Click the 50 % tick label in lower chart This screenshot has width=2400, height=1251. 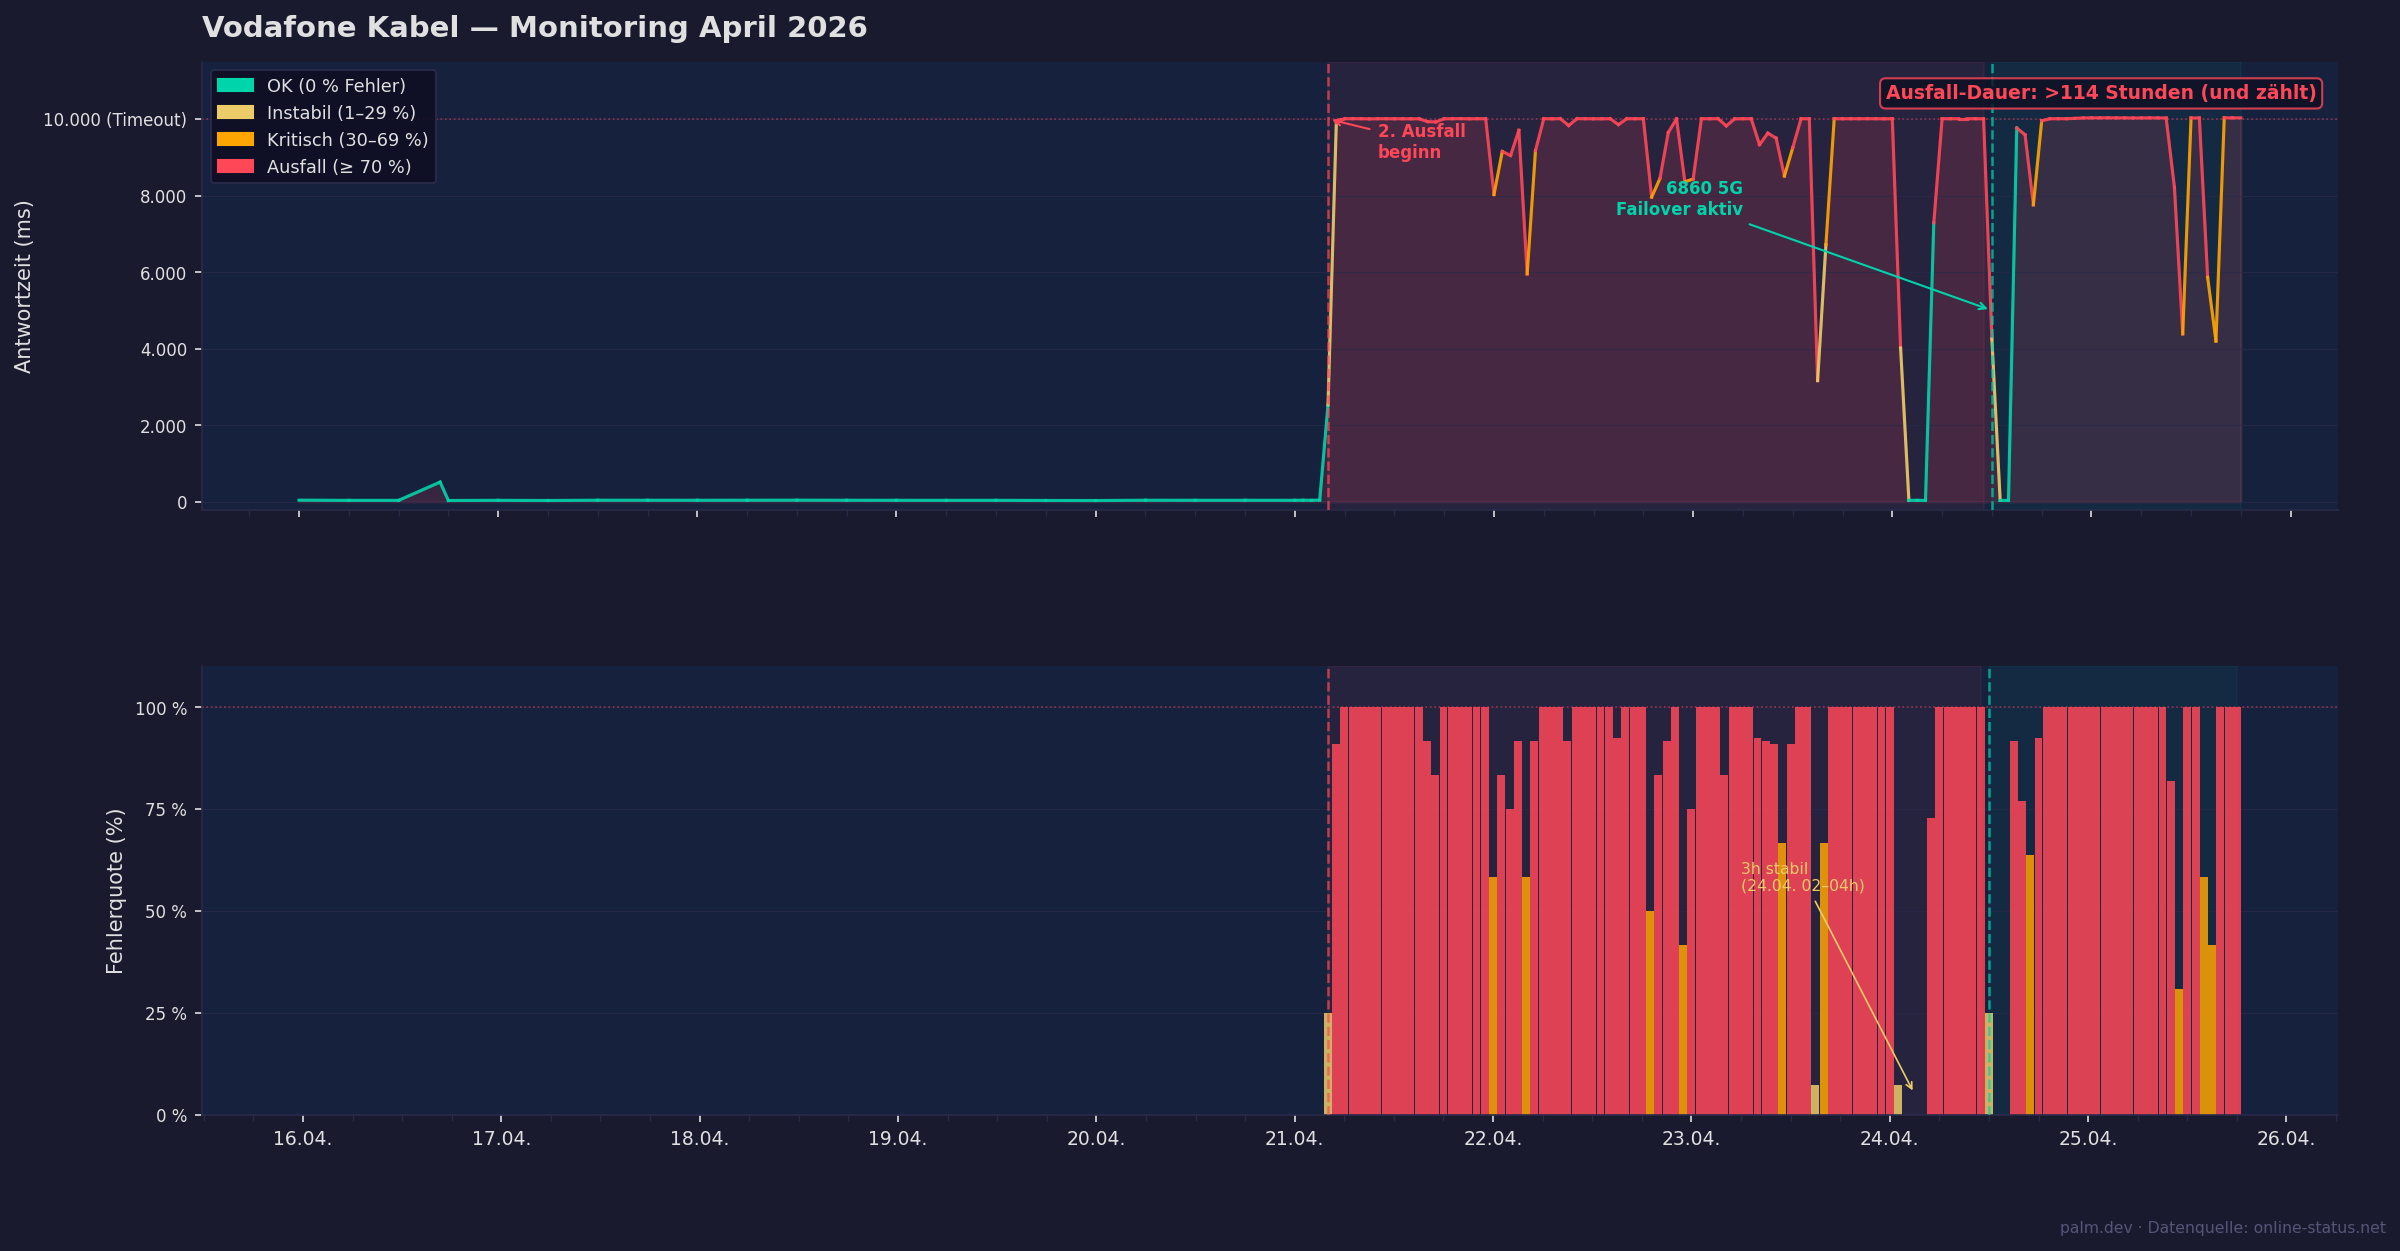(165, 912)
